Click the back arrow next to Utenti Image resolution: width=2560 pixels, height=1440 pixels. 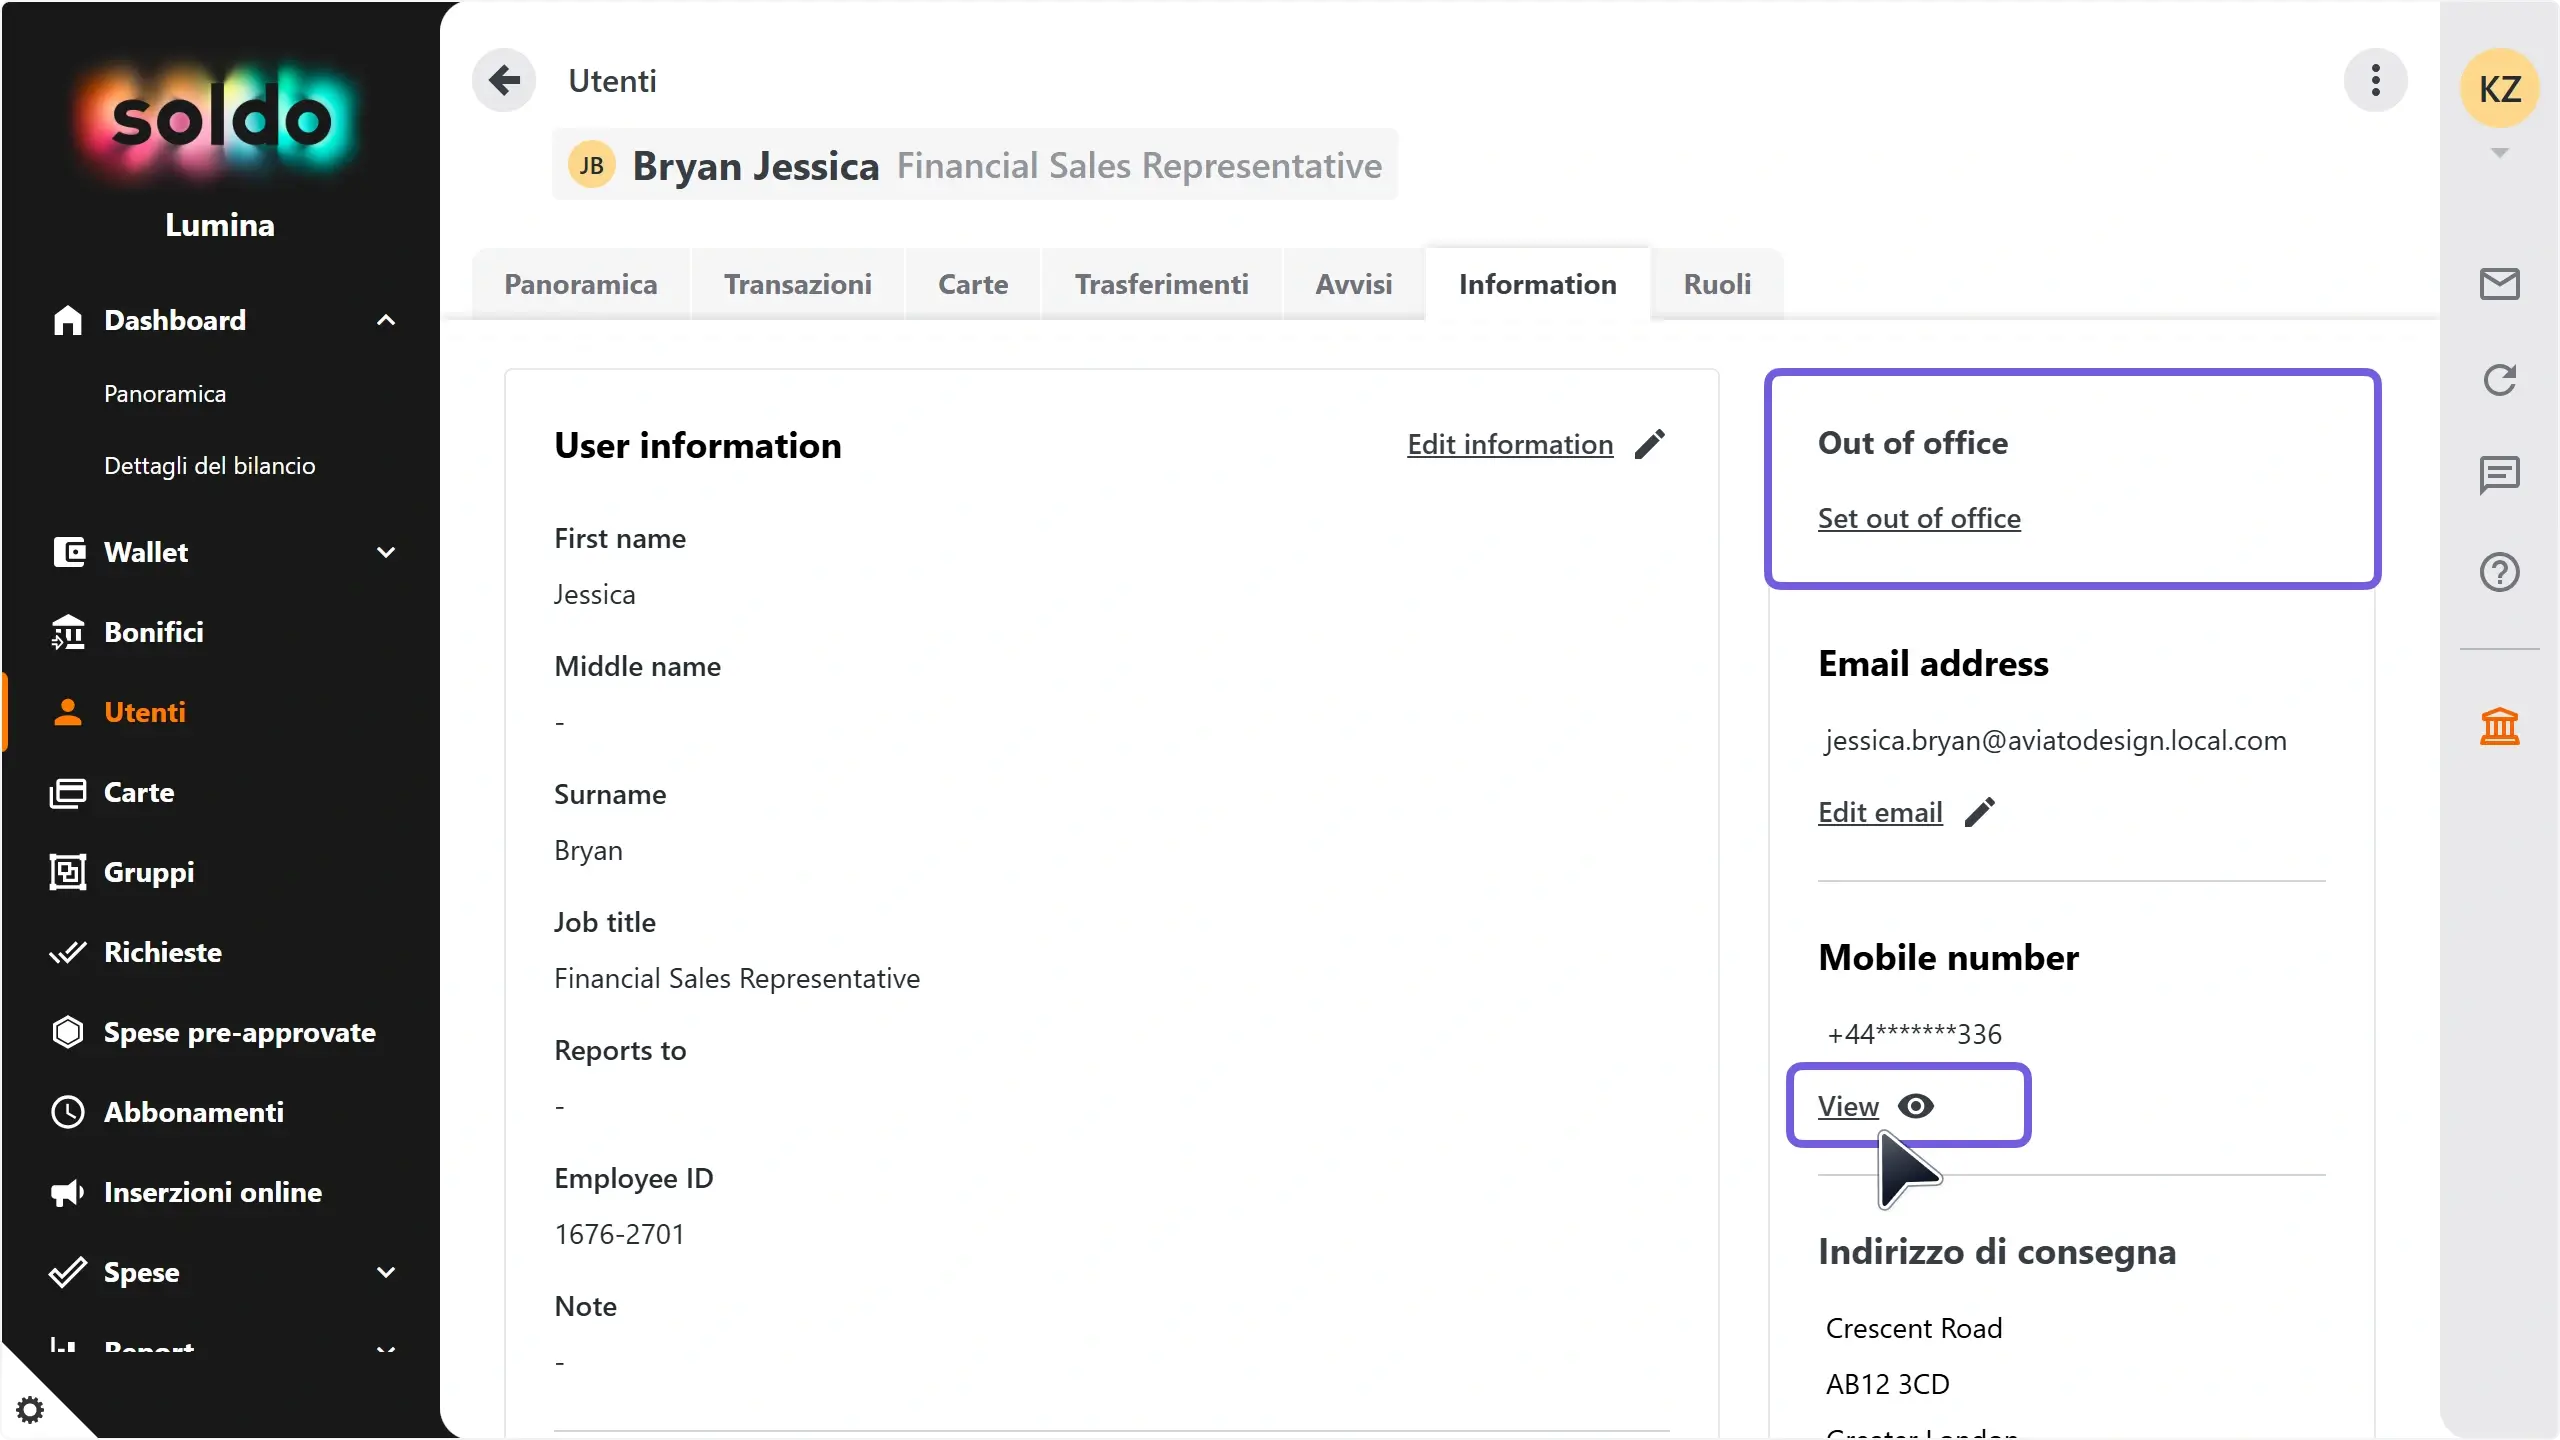tap(504, 80)
